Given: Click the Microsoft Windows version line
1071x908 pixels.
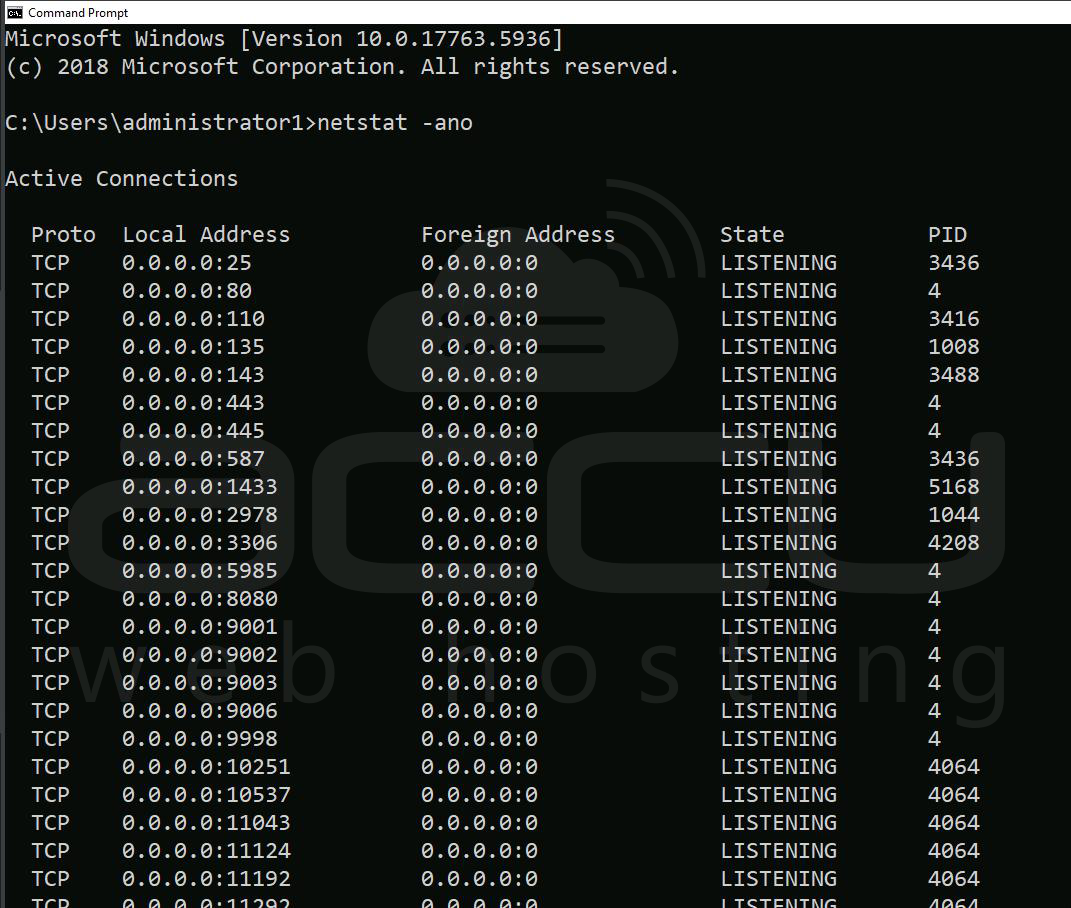Looking at the screenshot, I should point(284,39).
